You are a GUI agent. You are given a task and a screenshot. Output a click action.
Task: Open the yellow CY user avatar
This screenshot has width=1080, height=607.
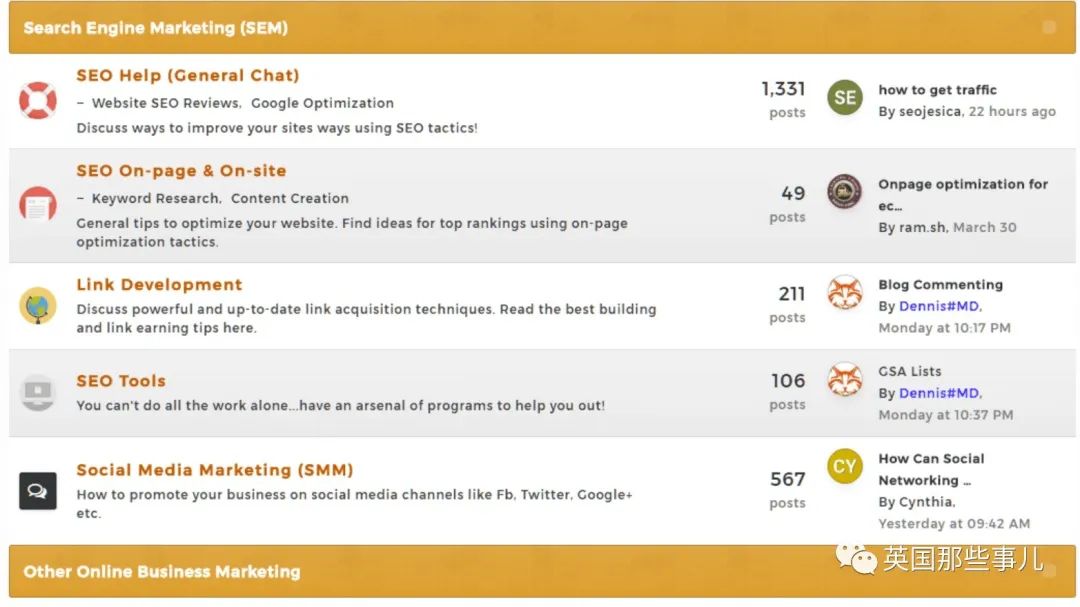pyautogui.click(x=845, y=467)
